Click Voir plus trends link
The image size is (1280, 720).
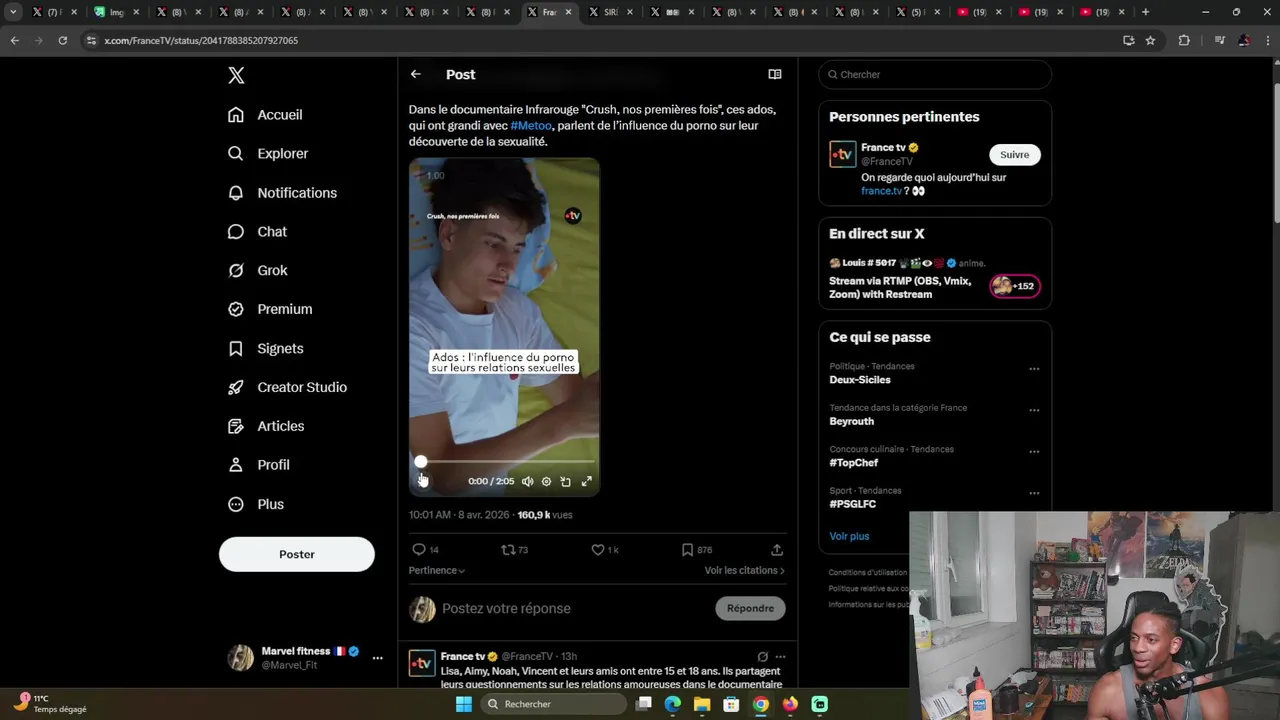click(849, 537)
